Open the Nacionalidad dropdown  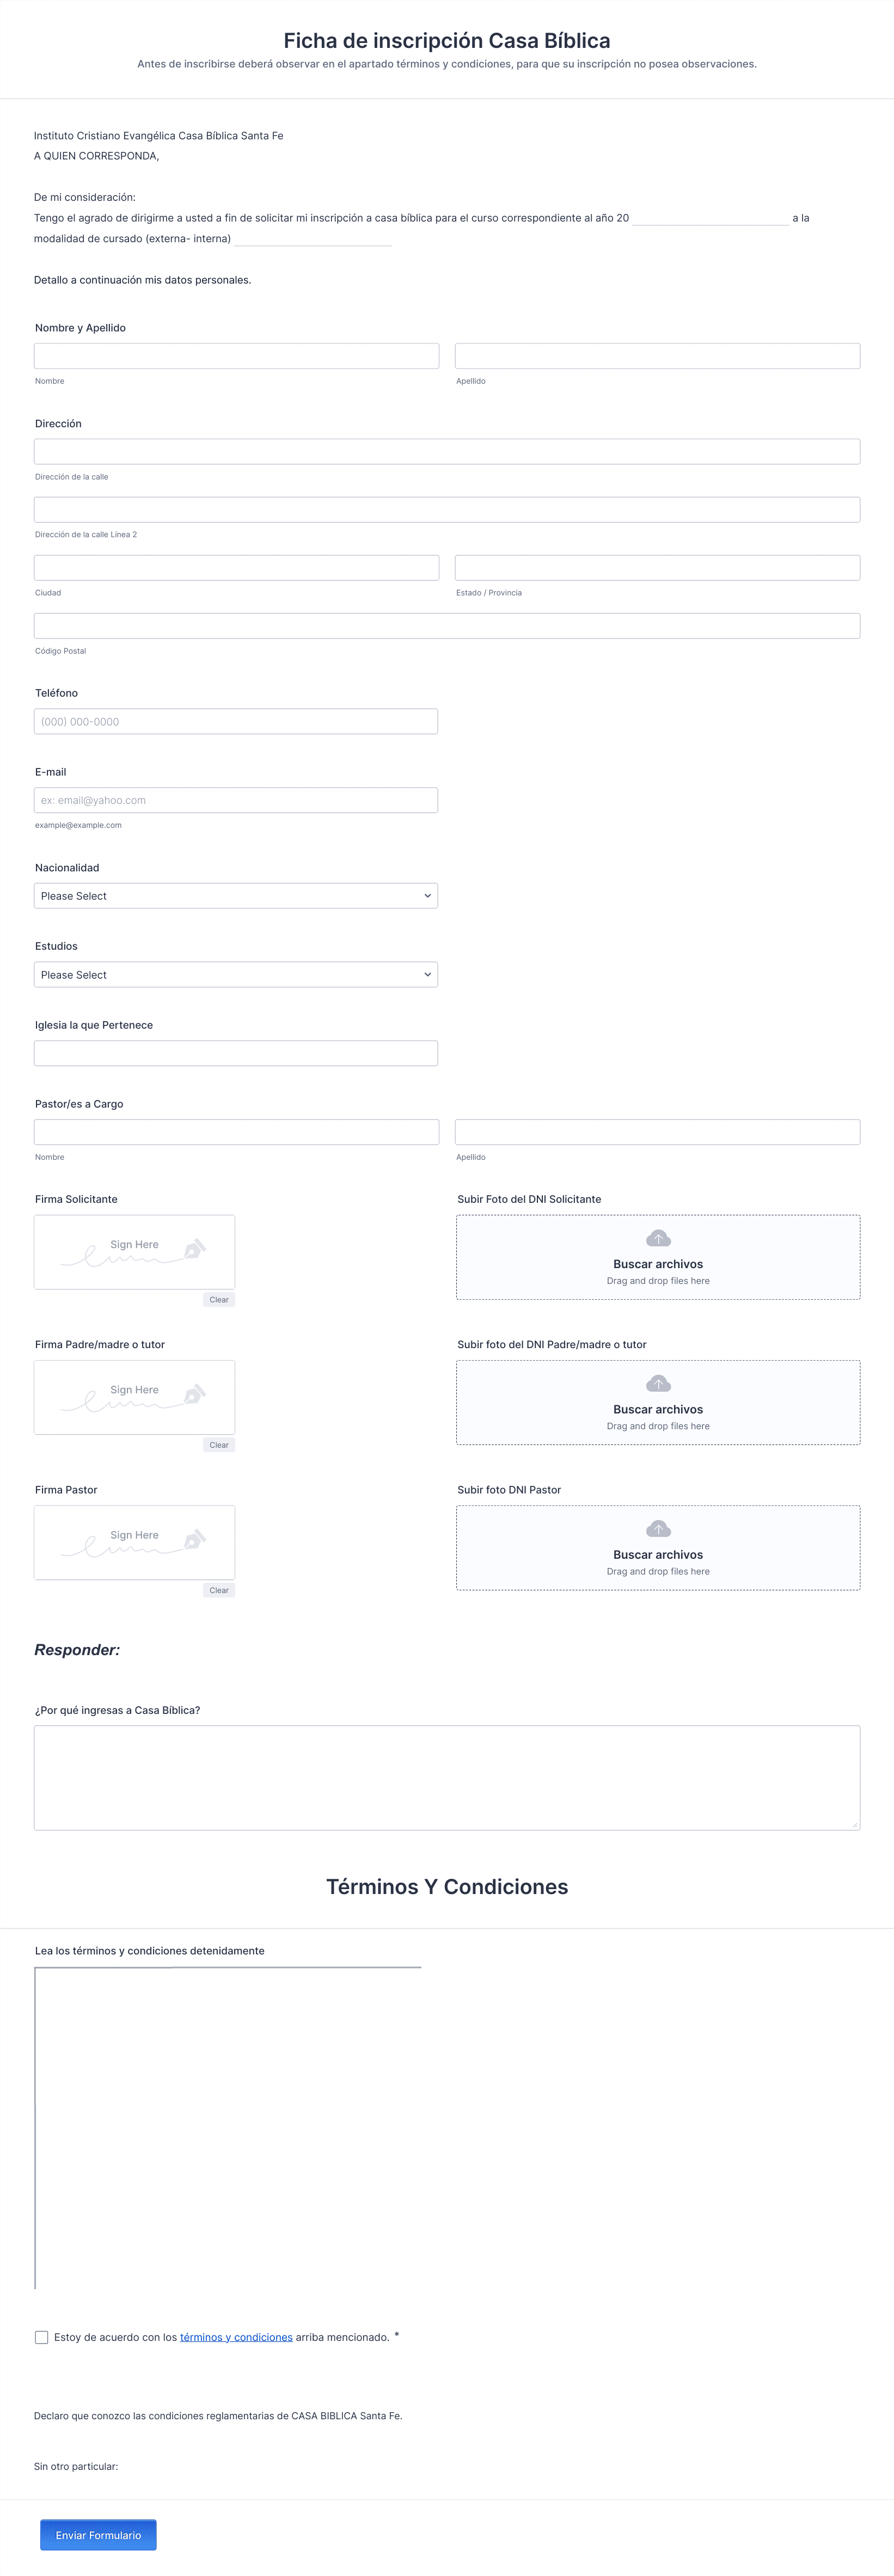pos(236,896)
